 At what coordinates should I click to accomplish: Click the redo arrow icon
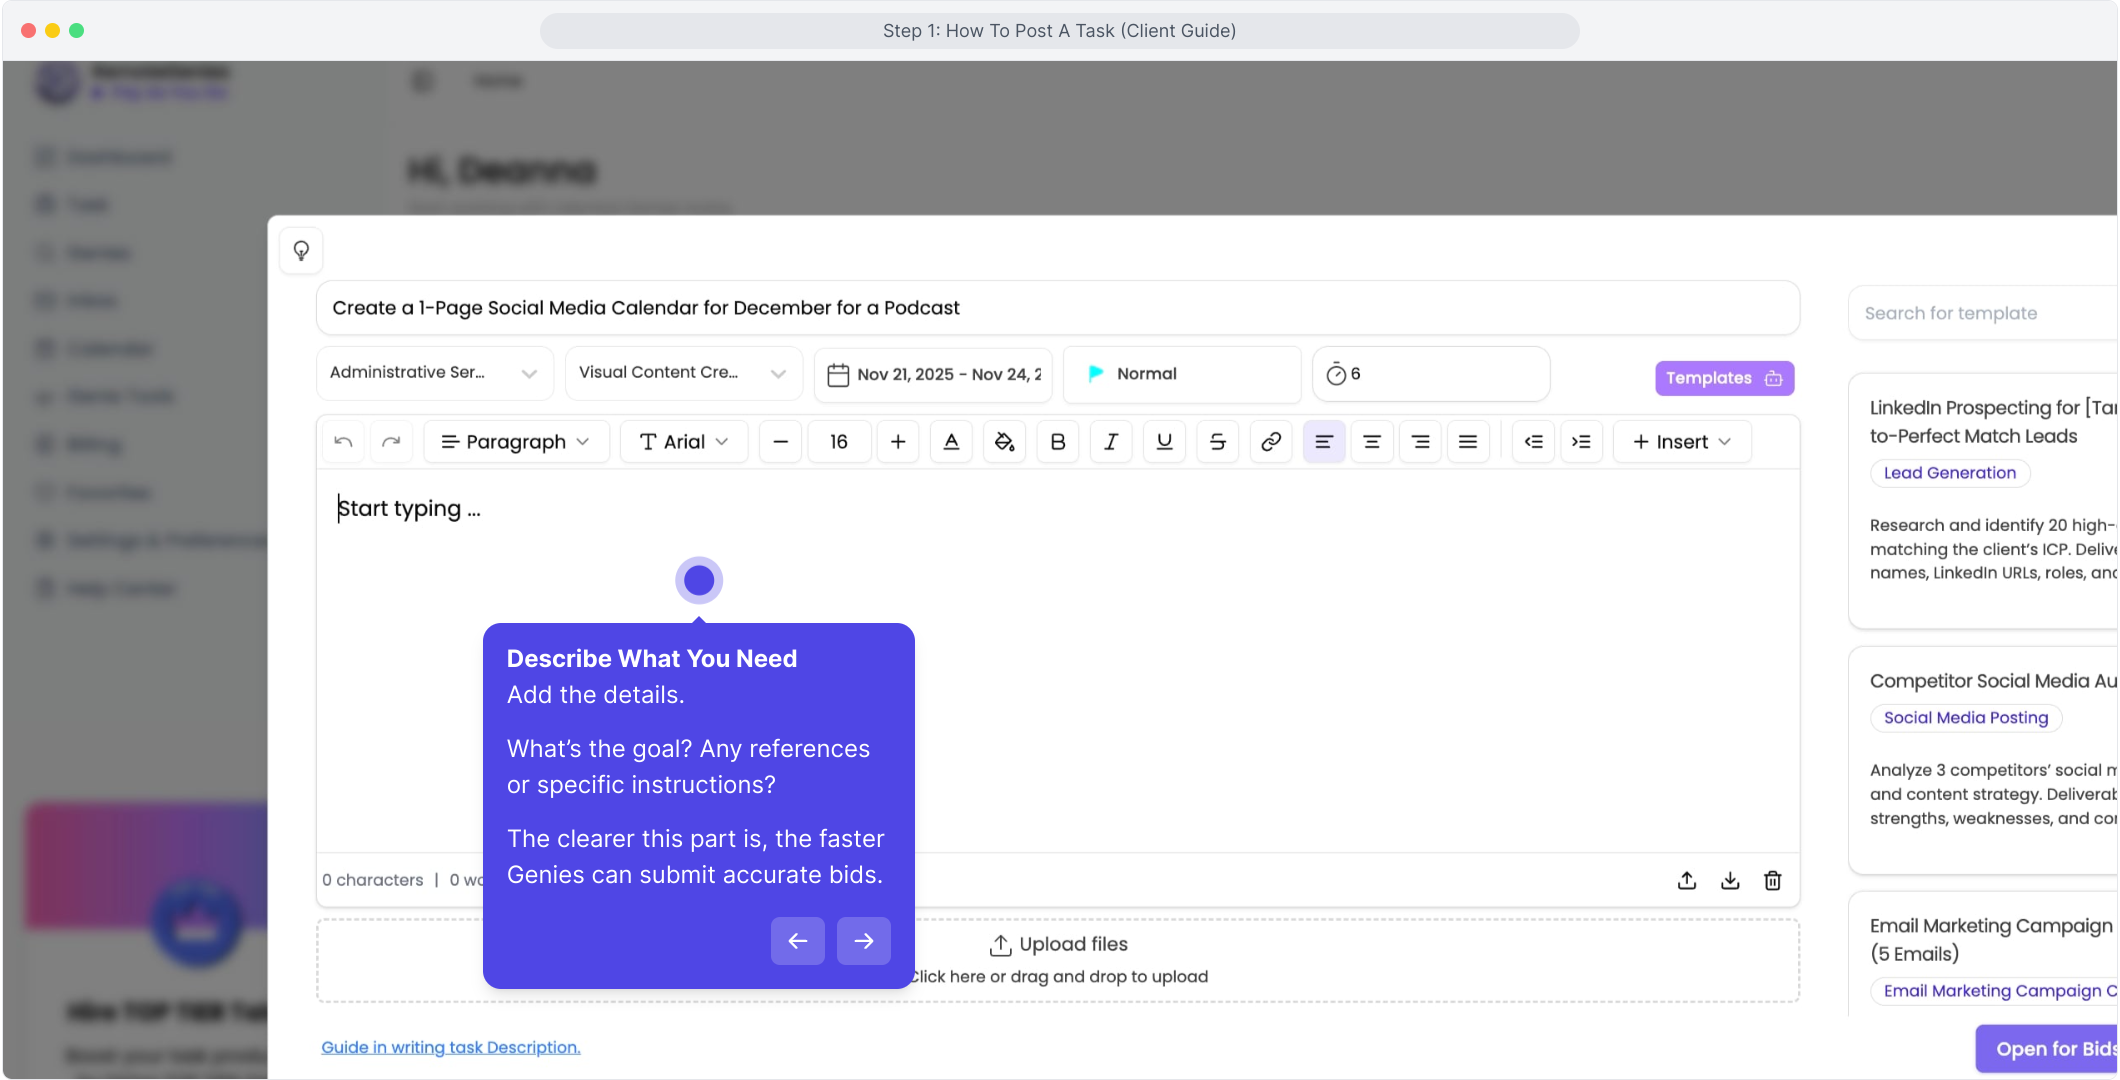[x=391, y=442]
